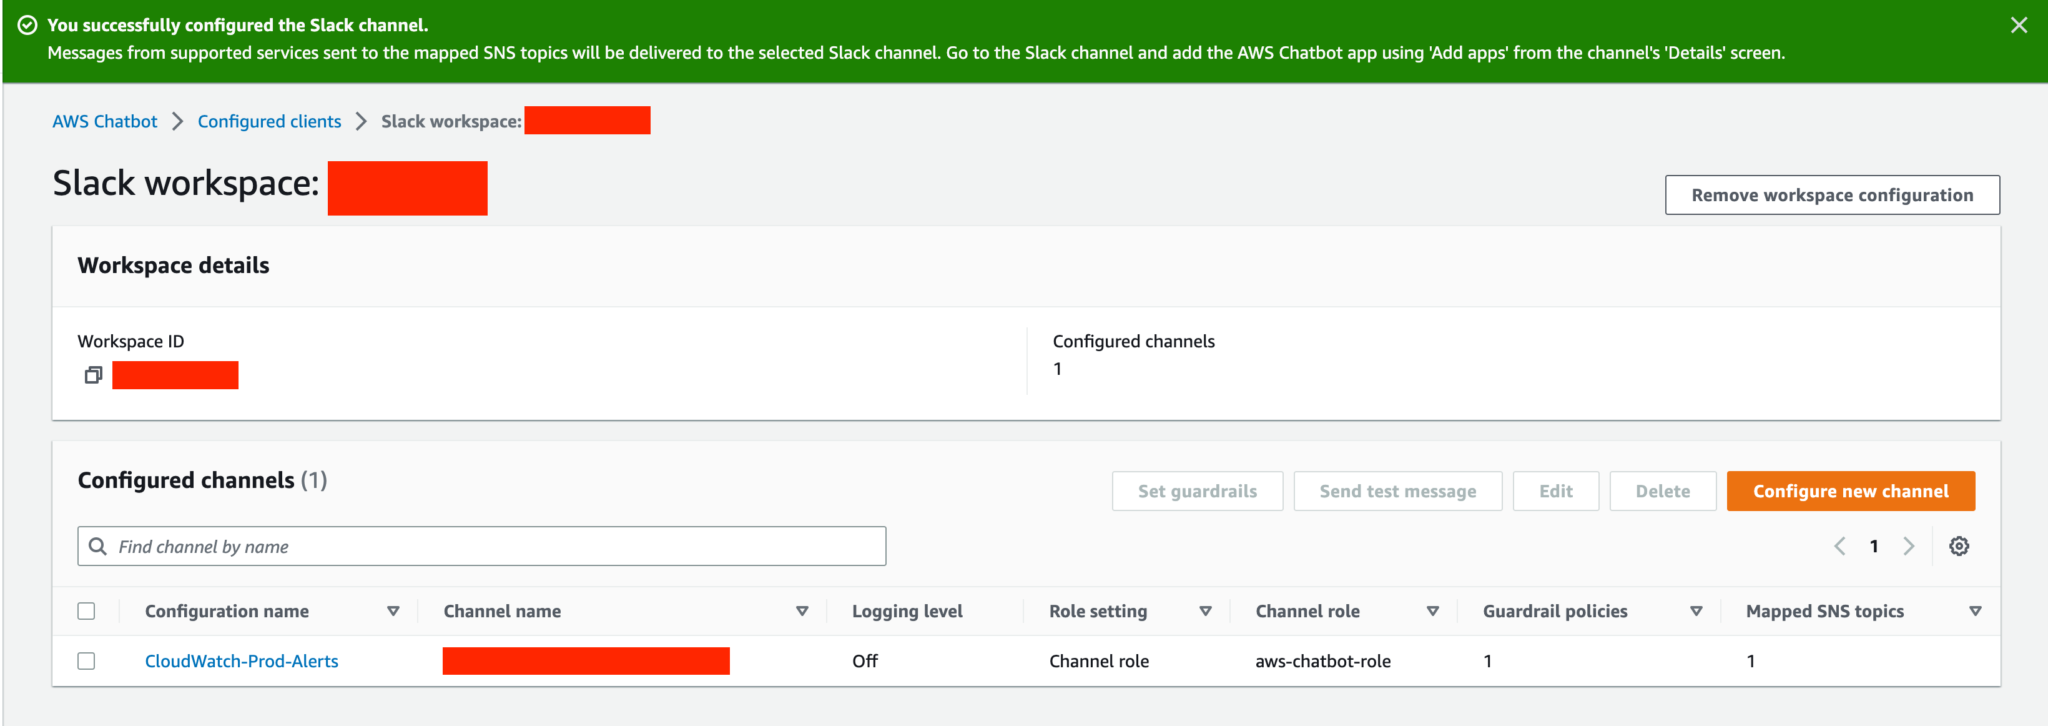
Task: Click Remove workspace configuration
Action: coord(1831,194)
